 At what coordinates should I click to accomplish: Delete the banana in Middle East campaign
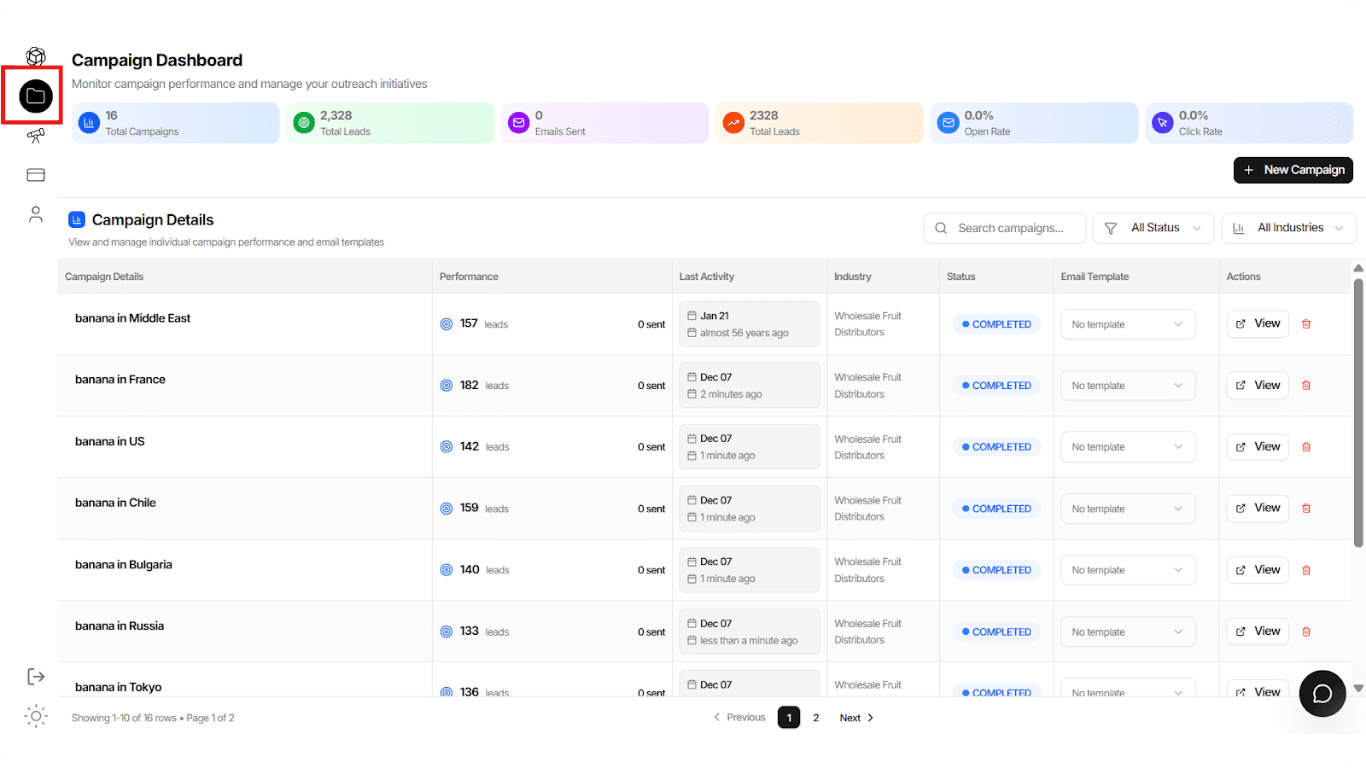click(x=1306, y=324)
